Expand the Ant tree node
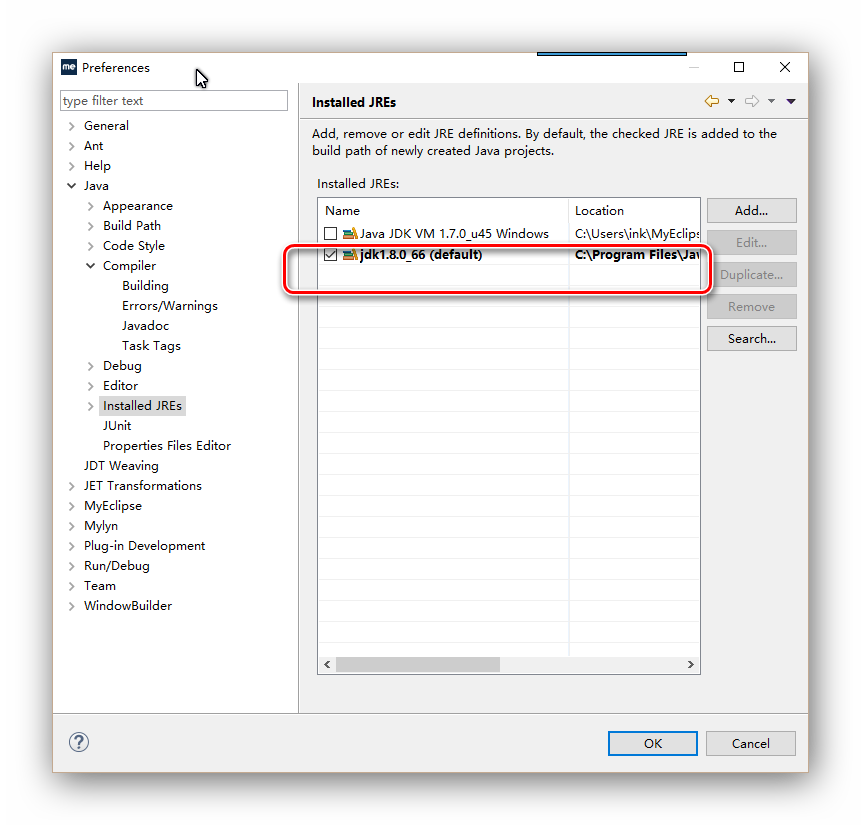 pos(71,146)
